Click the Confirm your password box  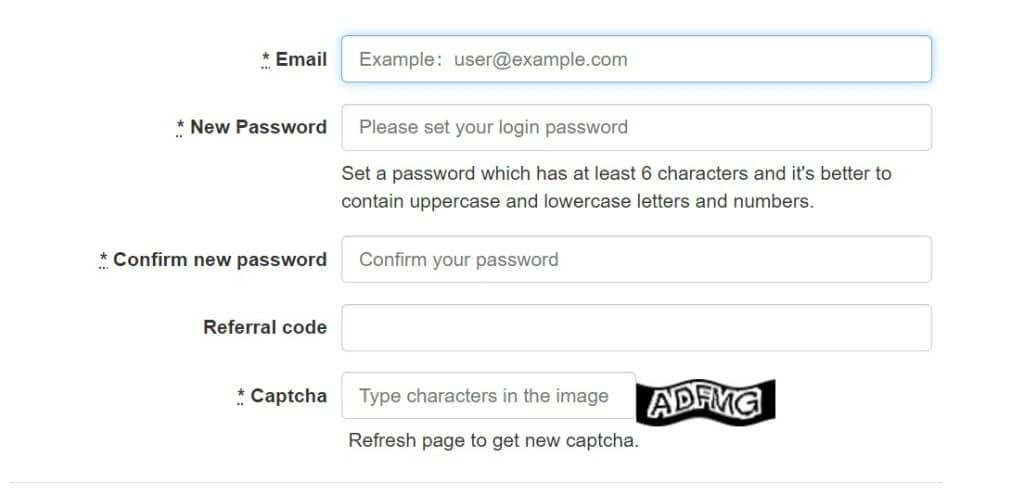(x=636, y=259)
